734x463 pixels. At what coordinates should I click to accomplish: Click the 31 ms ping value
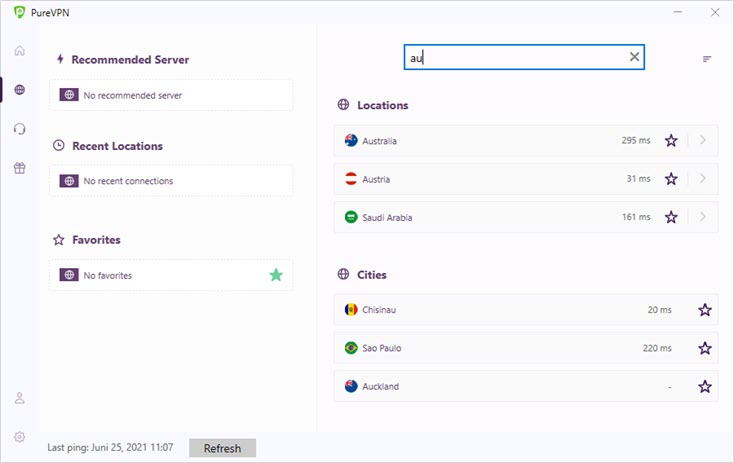coord(638,179)
